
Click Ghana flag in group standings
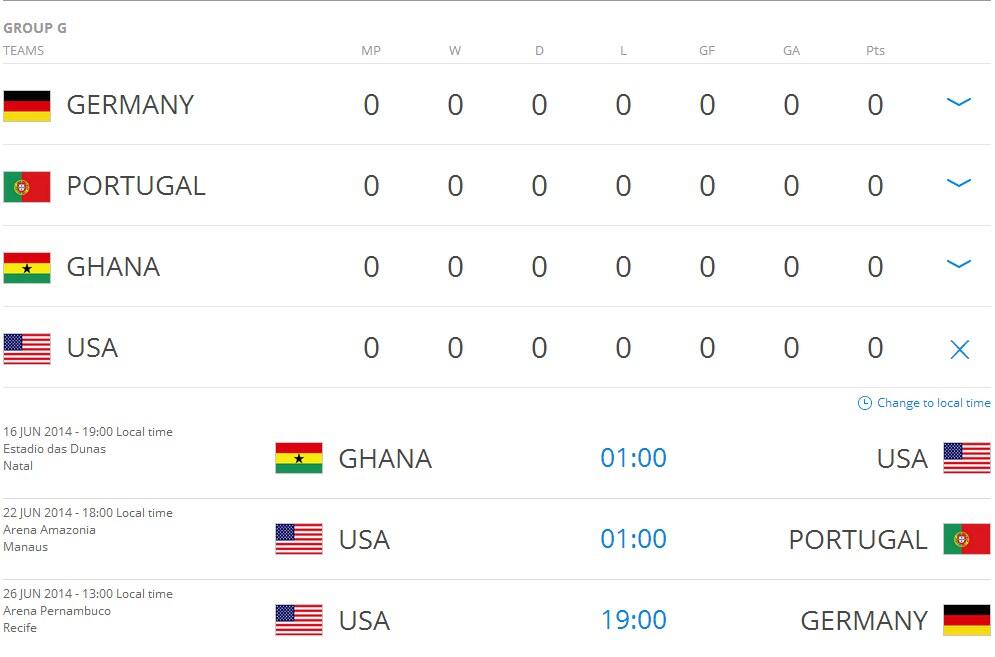pos(27,267)
